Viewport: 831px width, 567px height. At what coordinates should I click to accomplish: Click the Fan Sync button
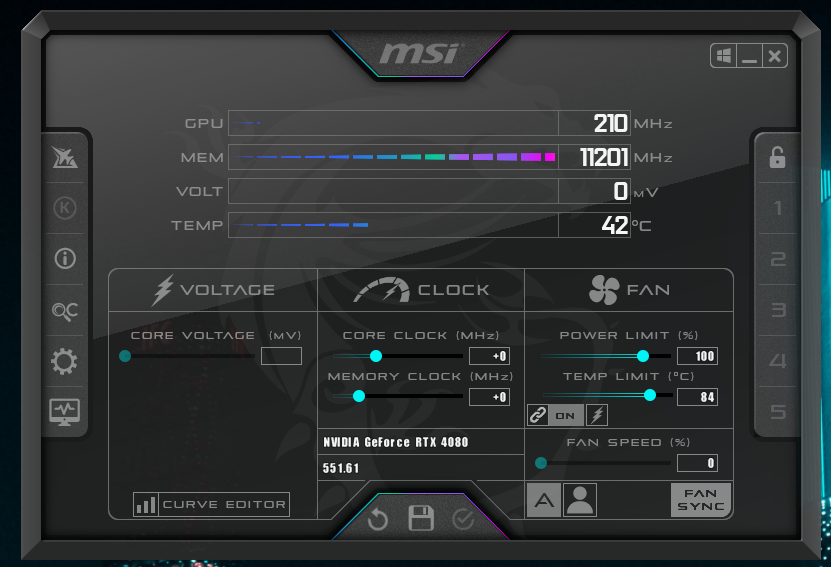[x=701, y=500]
